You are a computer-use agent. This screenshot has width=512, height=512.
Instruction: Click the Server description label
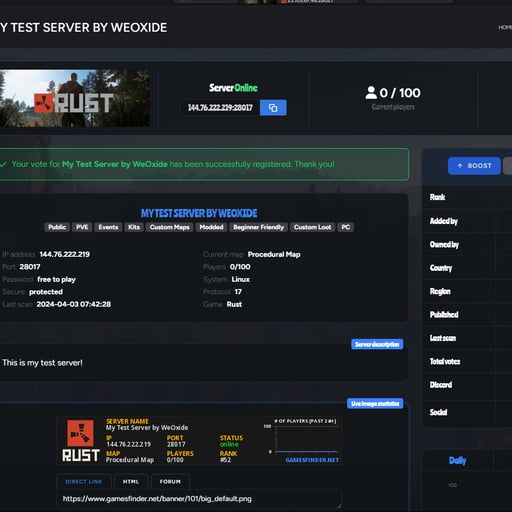click(x=377, y=344)
